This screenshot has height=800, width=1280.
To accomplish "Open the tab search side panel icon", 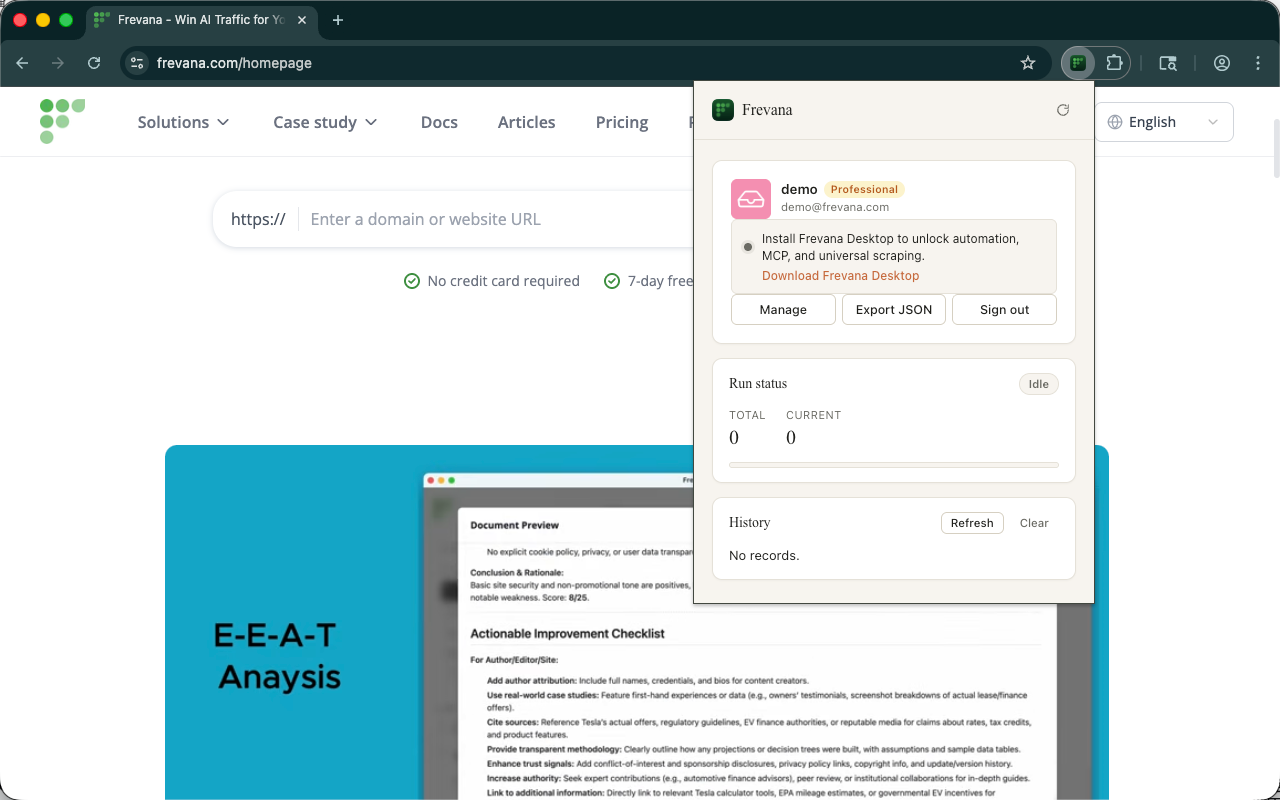I will pyautogui.click(x=1168, y=63).
